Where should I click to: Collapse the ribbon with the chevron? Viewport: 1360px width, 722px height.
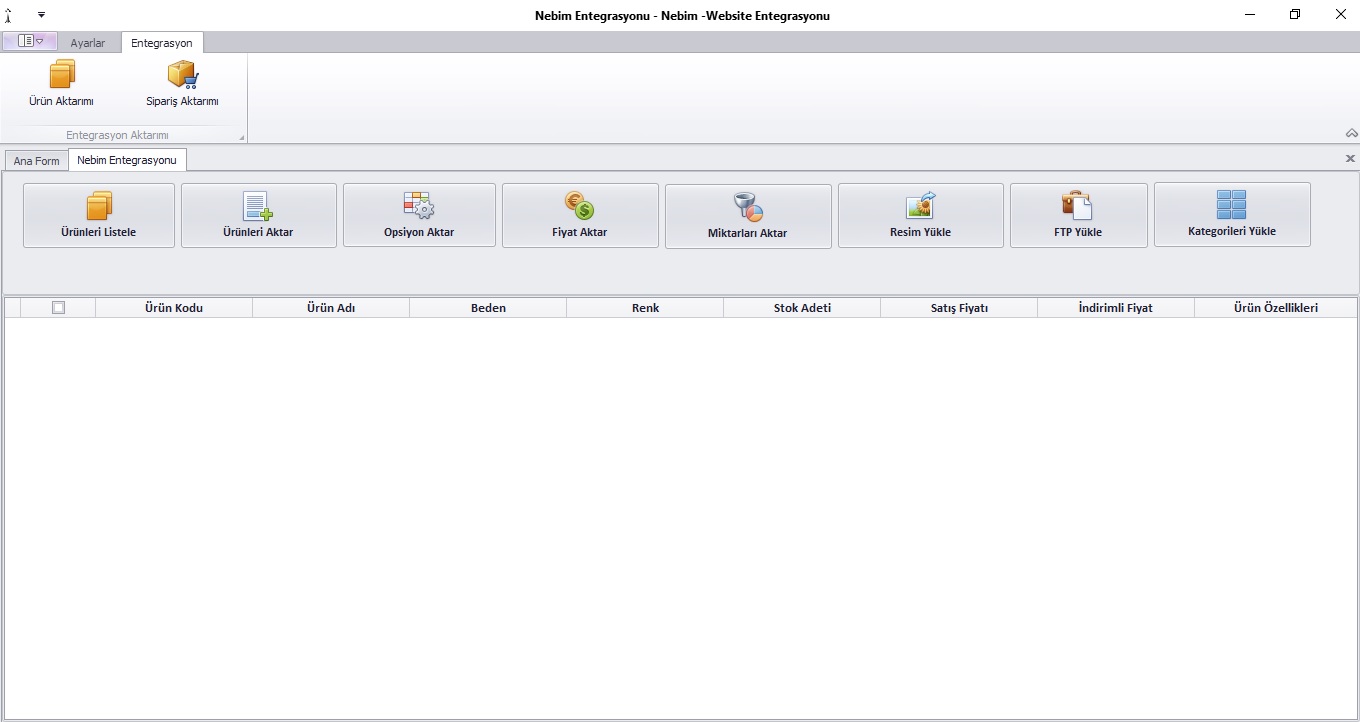[x=1351, y=133]
